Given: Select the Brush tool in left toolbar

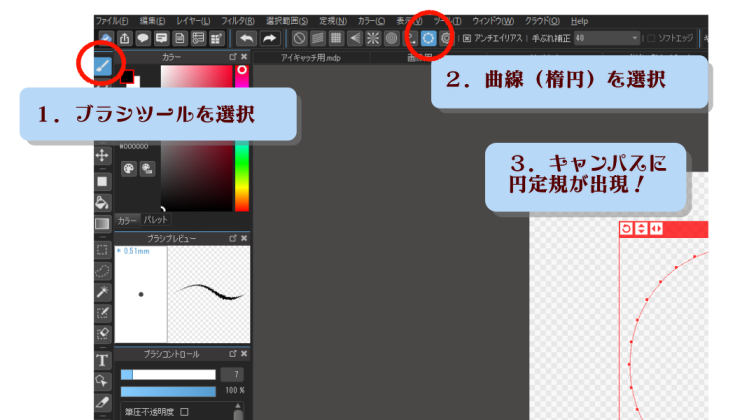Looking at the screenshot, I should (103, 66).
